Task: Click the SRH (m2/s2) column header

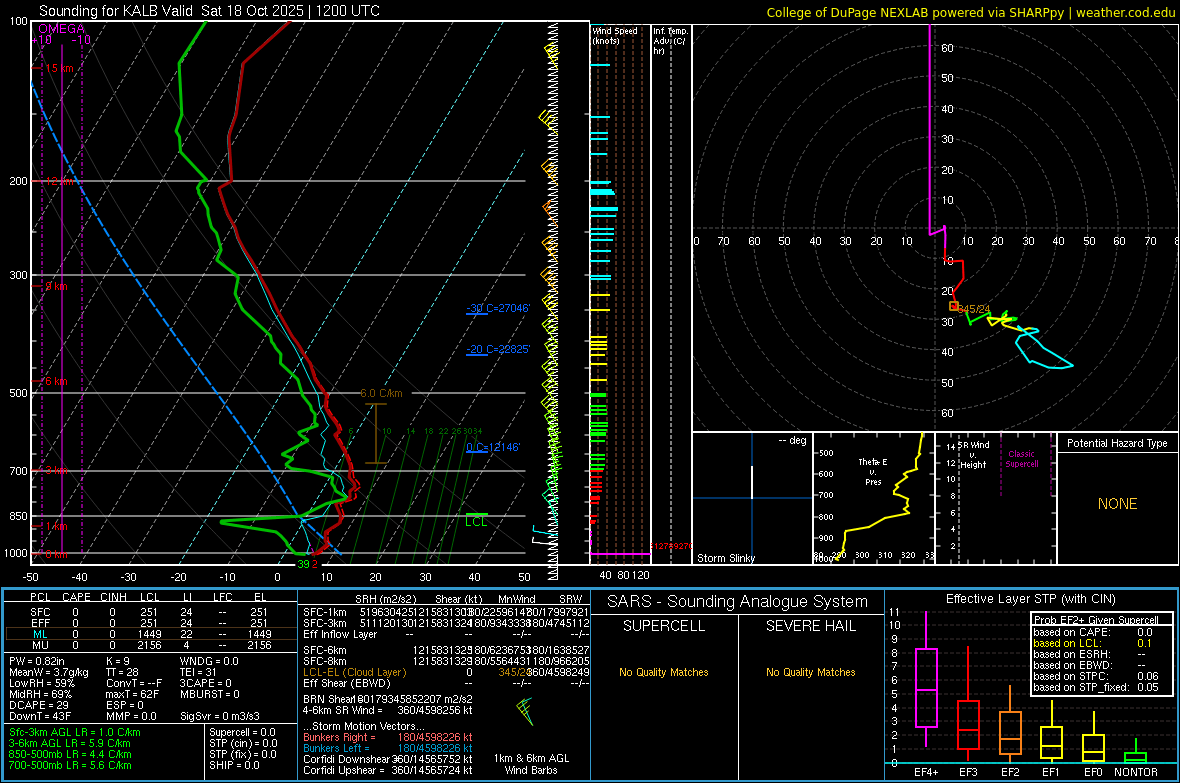Action: [384, 599]
